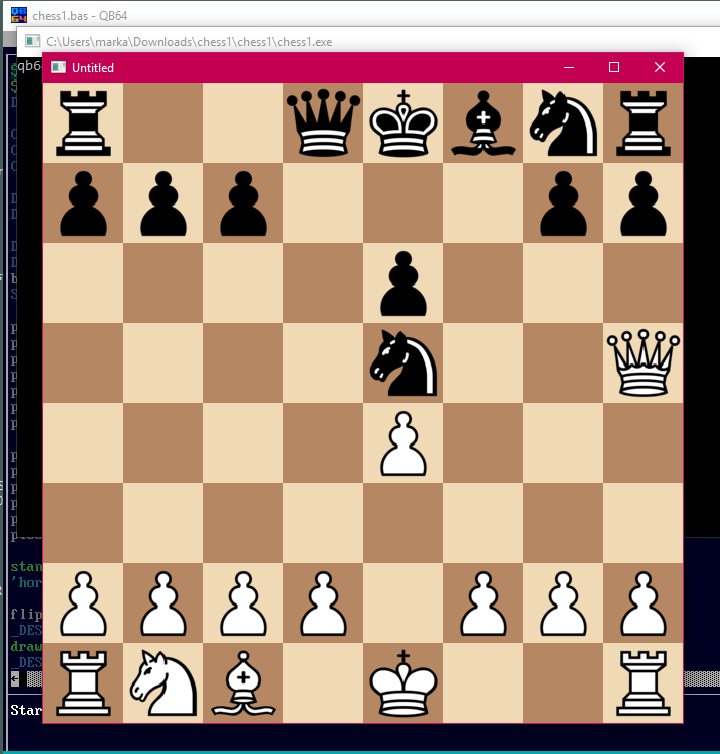Click the black rook in top-right corner
720x754 pixels.
[x=643, y=123]
